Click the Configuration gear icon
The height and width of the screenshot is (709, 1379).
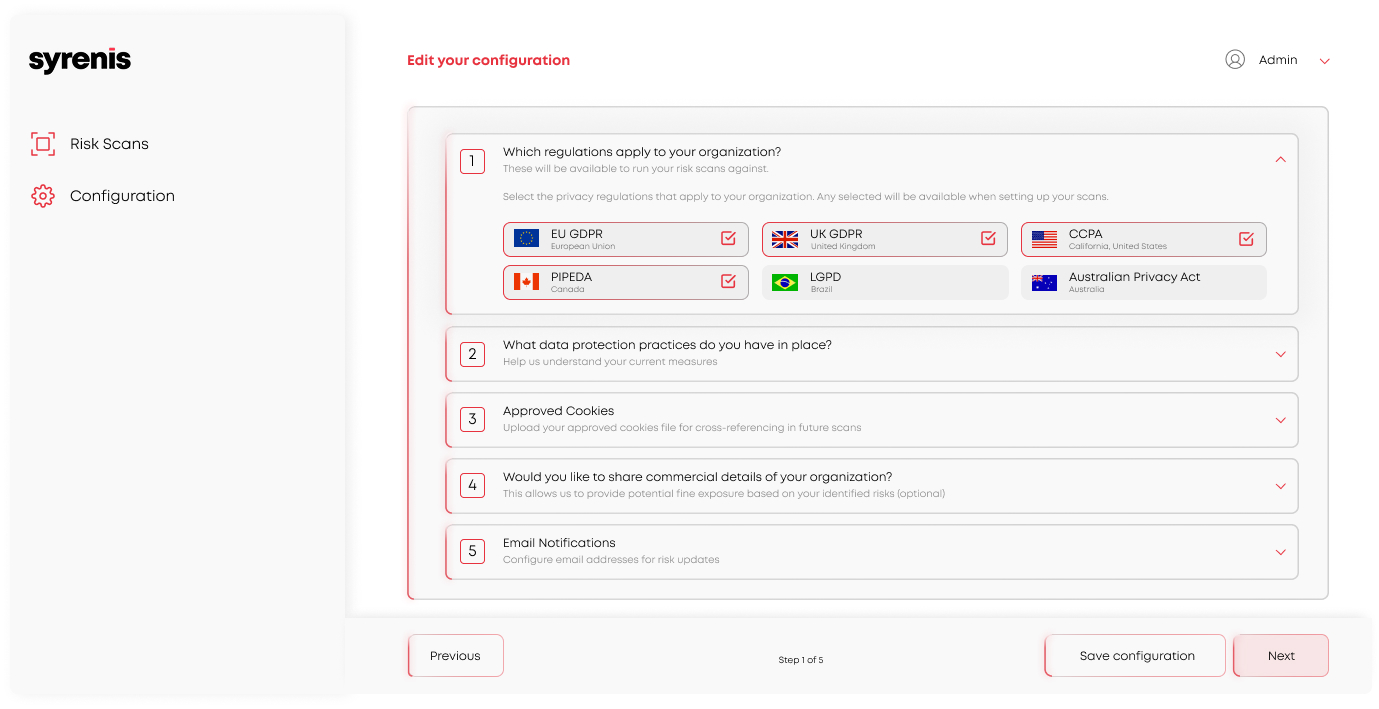(43, 196)
